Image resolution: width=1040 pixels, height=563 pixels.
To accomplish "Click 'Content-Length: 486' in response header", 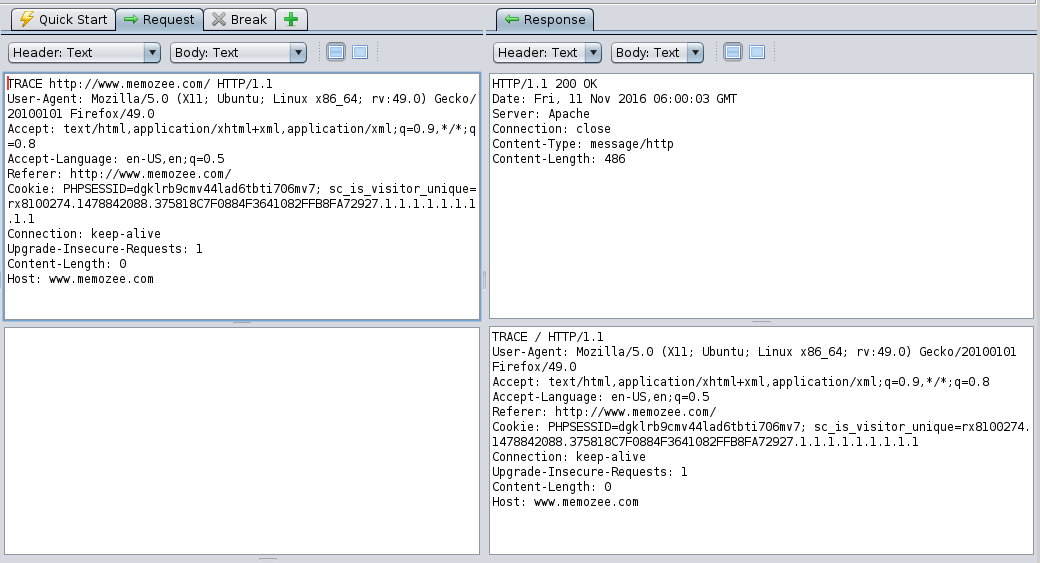I will click(558, 158).
